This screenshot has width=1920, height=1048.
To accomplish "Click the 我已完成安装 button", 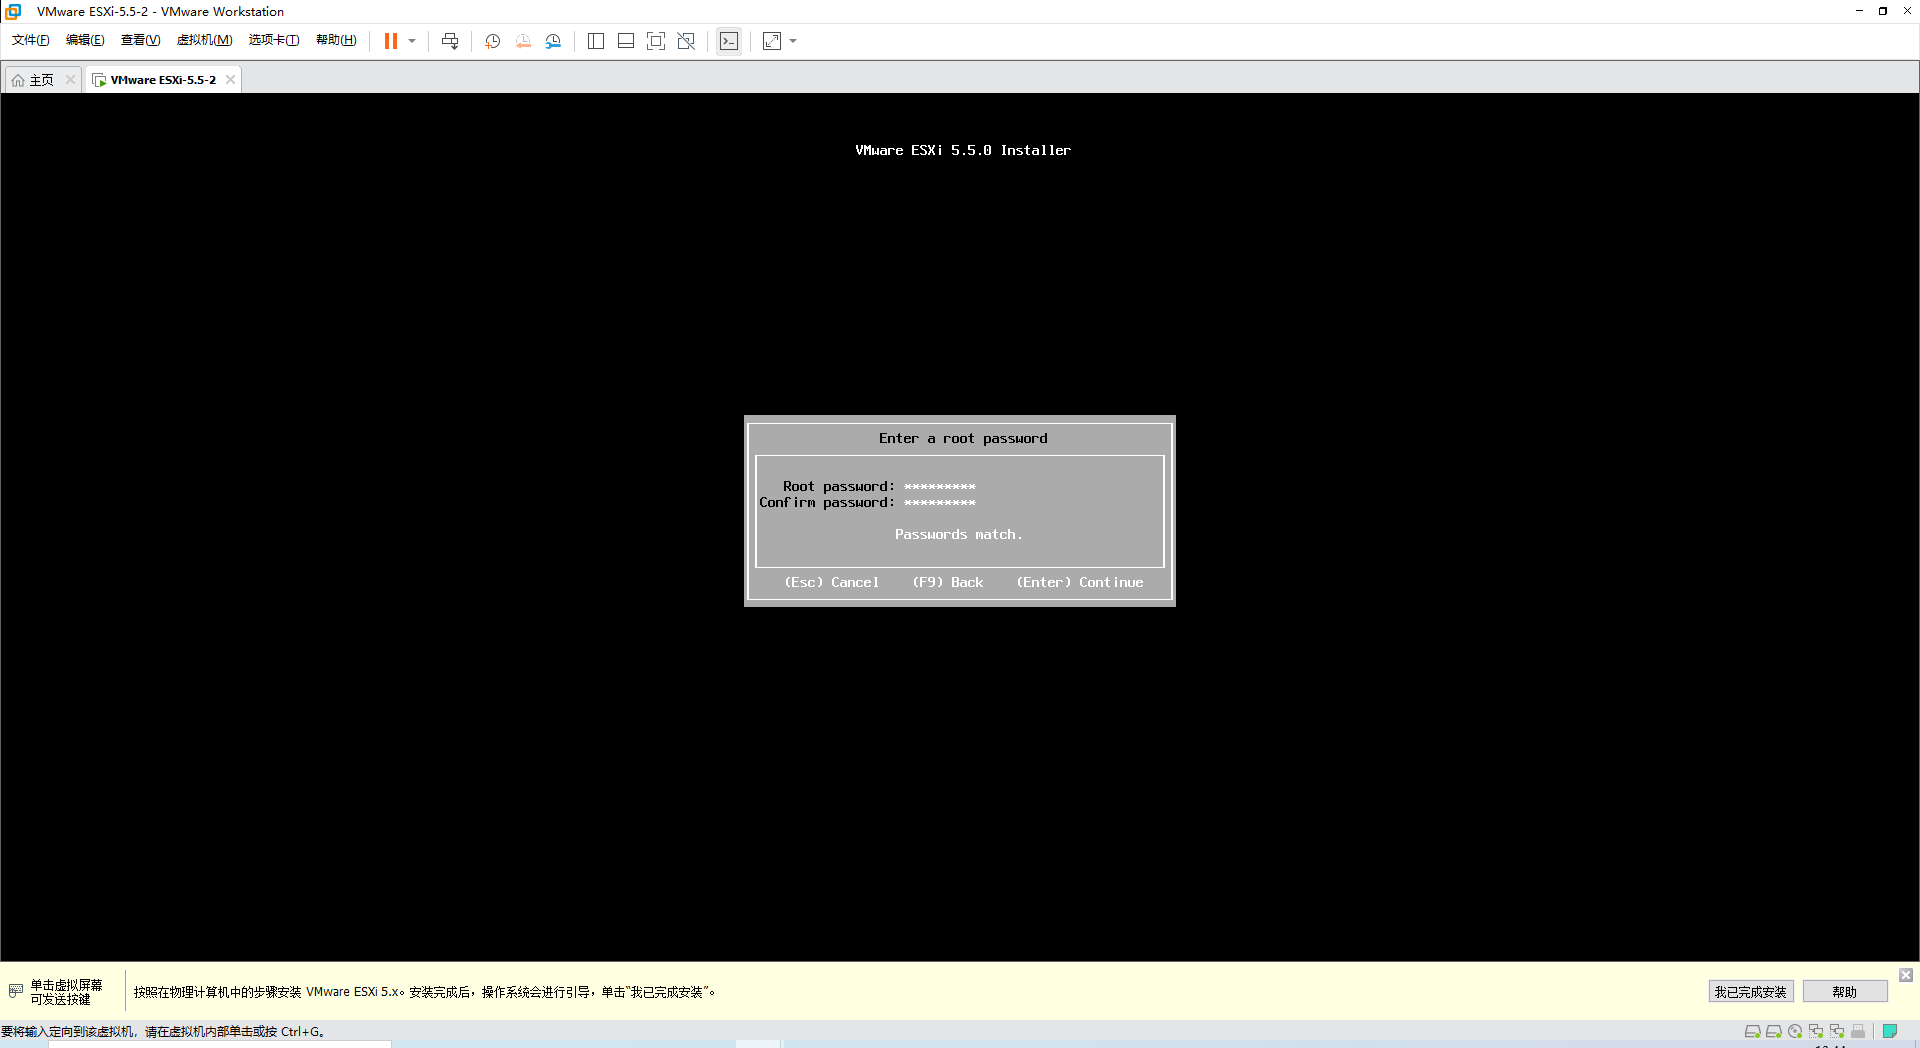I will (x=1751, y=991).
